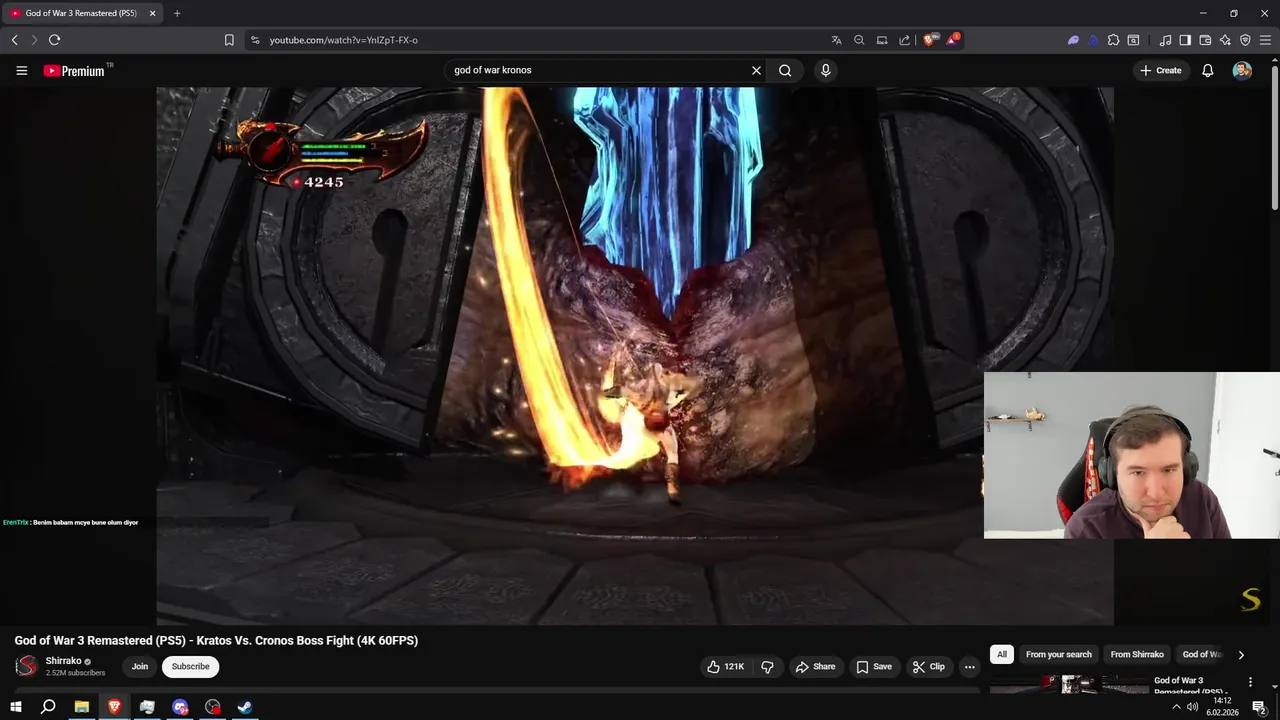
Task: Open volume control in tray
Action: 1192,707
